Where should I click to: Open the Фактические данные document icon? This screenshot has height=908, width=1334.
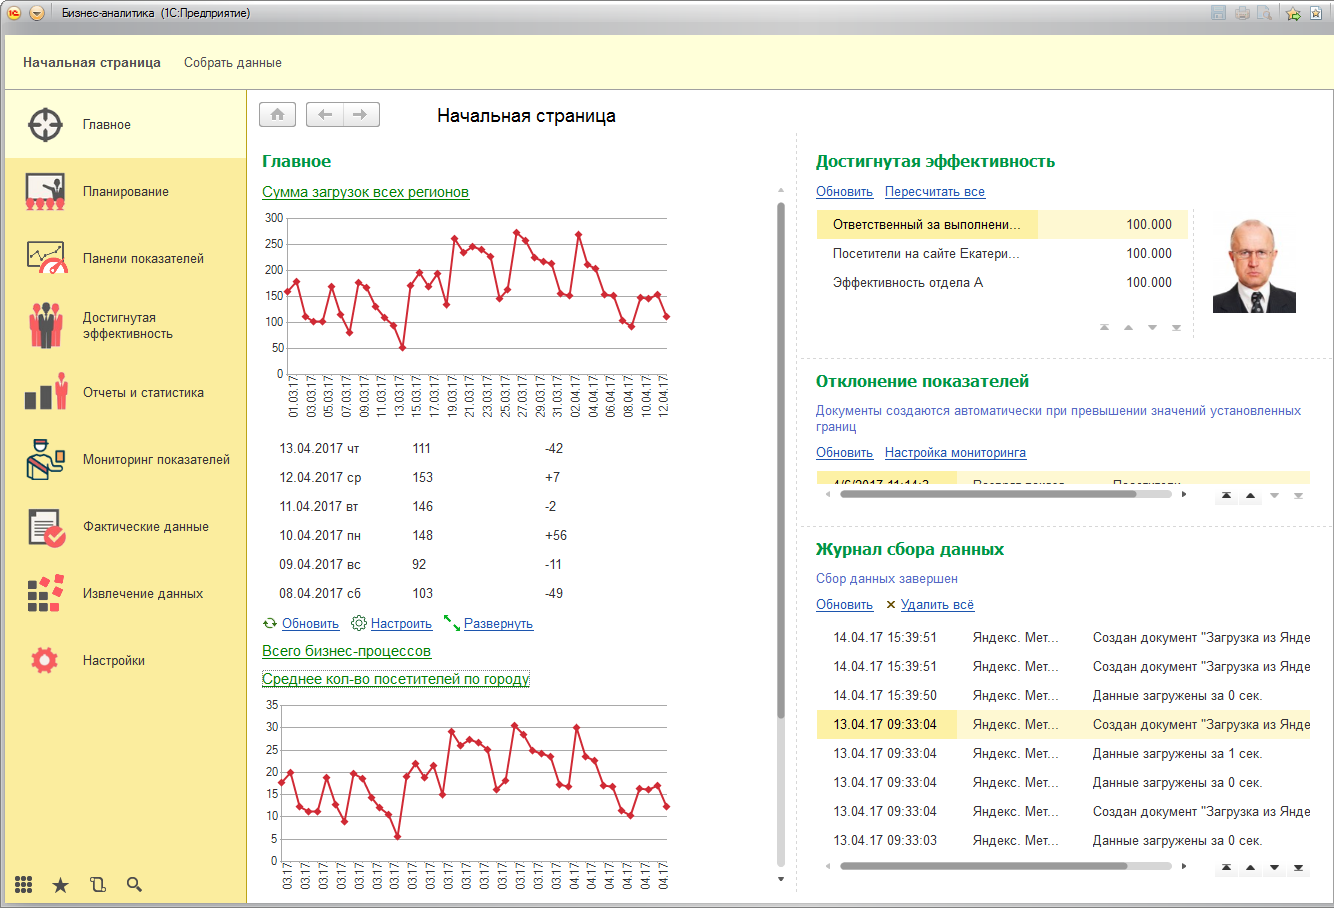[46, 526]
